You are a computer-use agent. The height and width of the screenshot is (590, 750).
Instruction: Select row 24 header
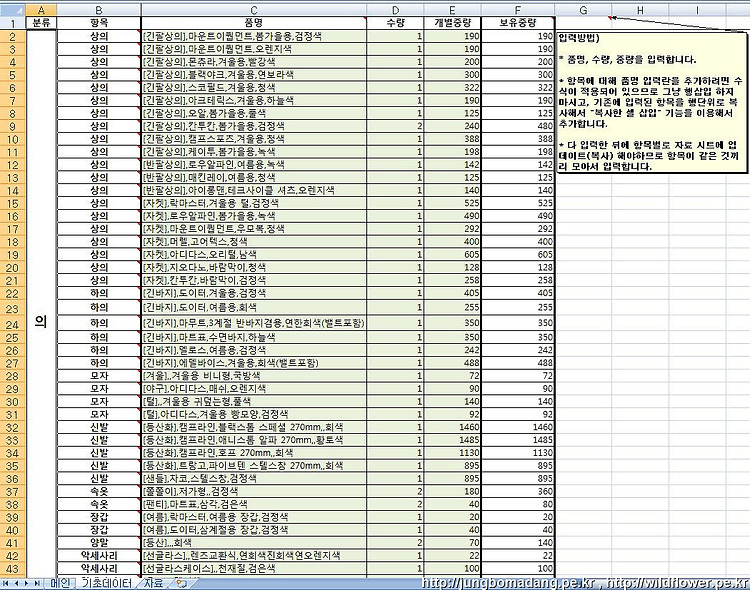[12, 323]
